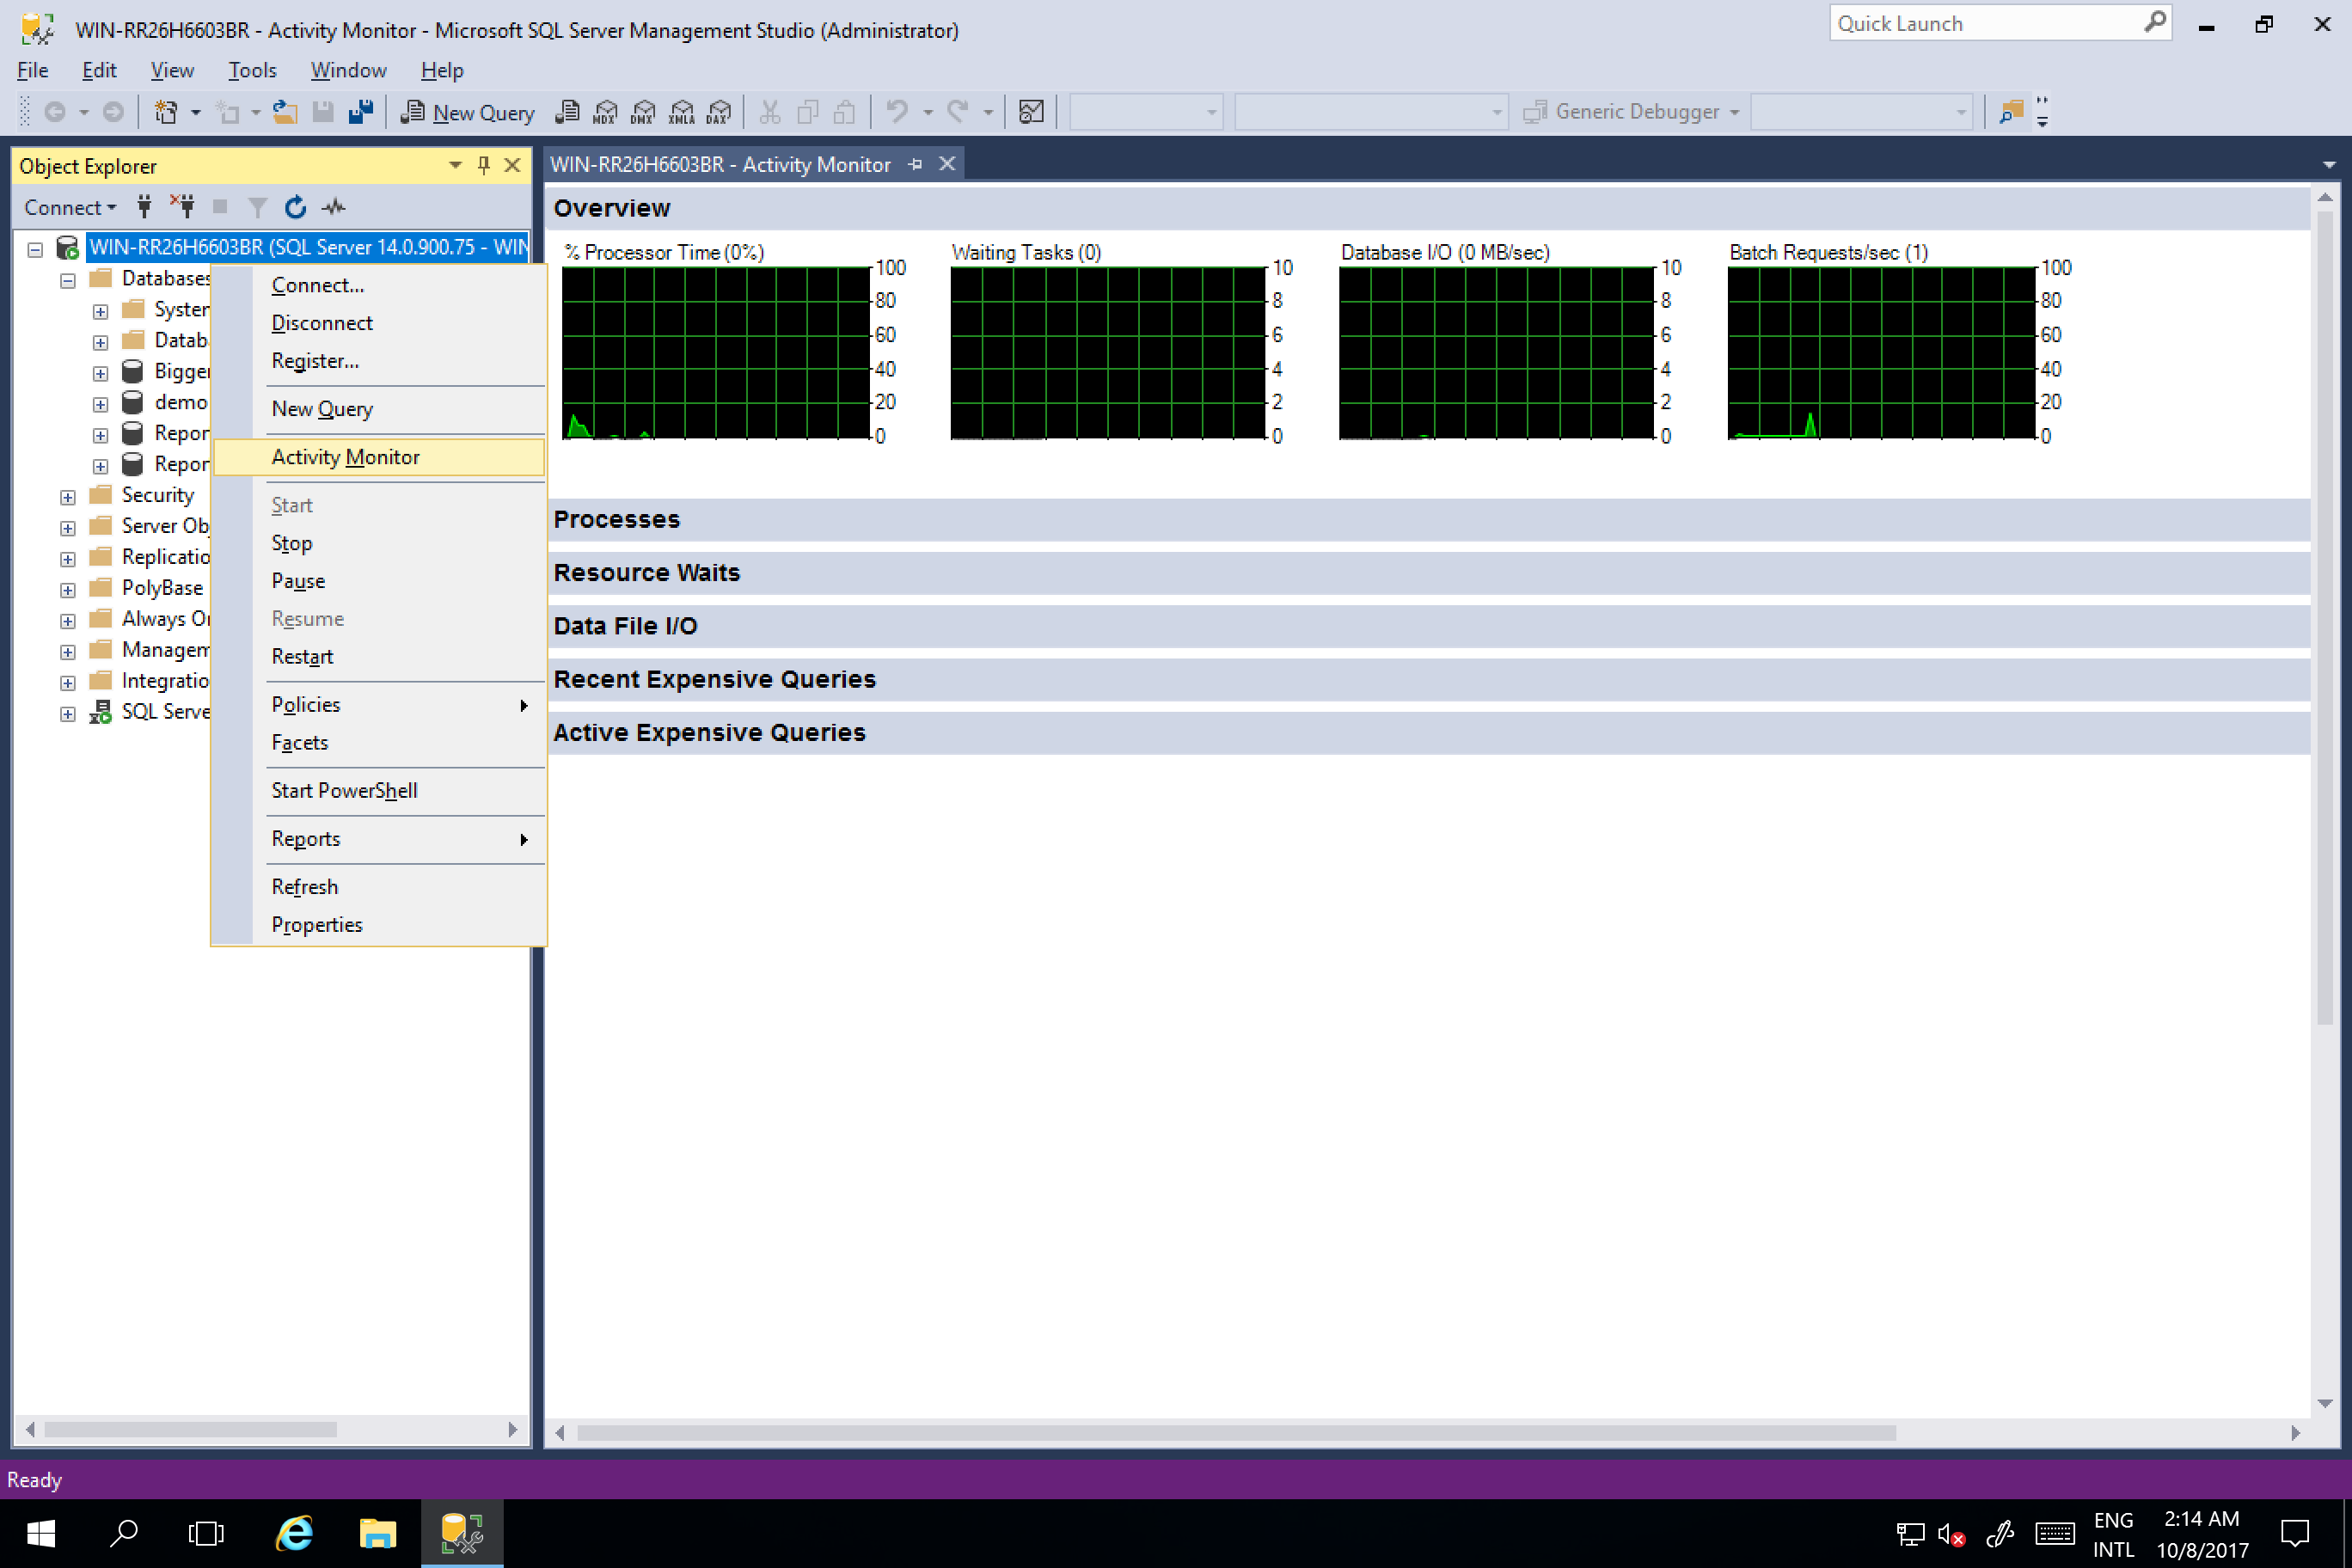Collapse the WIN-RR26H6603BR server node
This screenshot has height=1568, width=2352.
35,249
